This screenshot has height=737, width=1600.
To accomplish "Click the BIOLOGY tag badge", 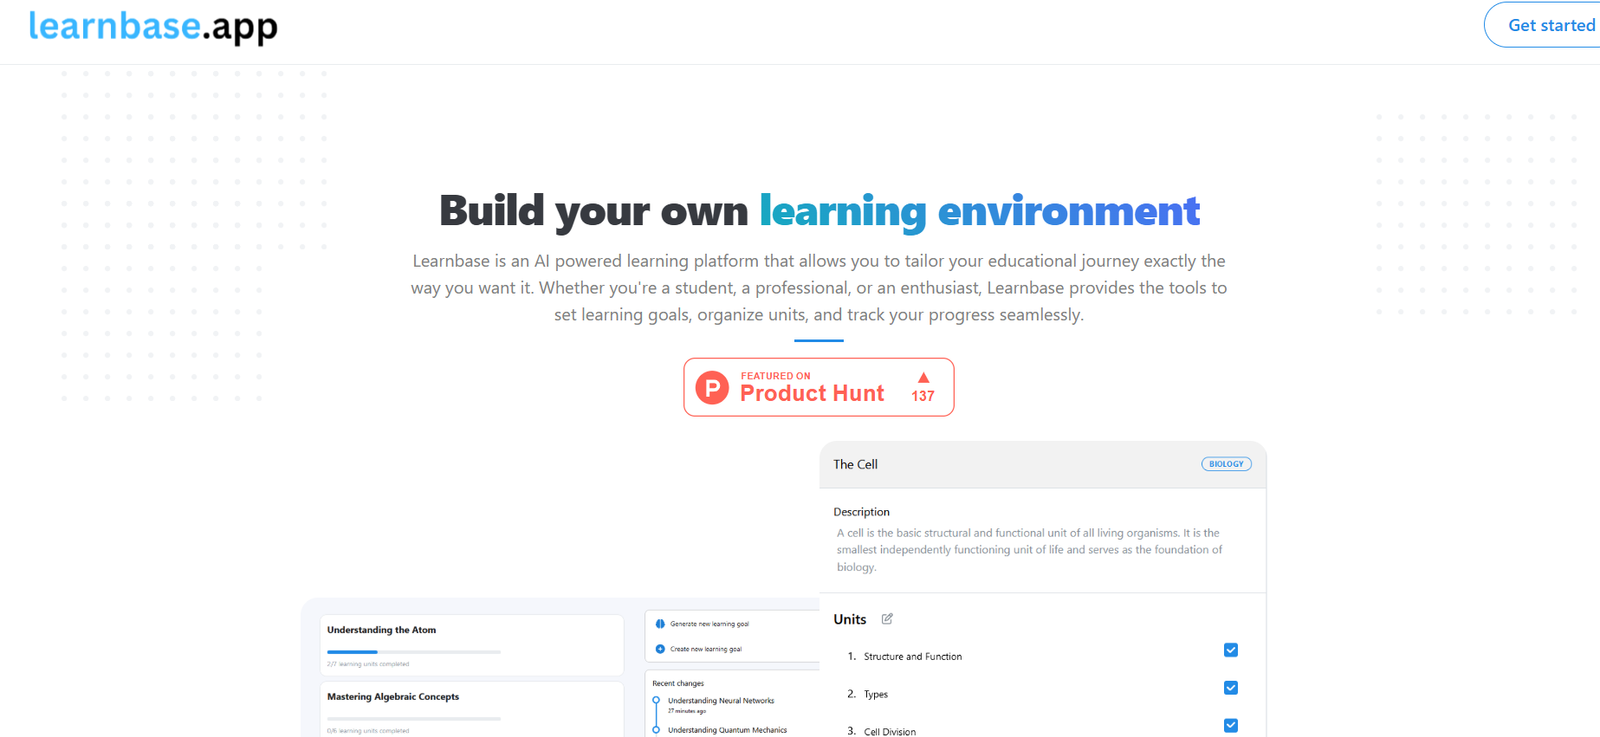I will coord(1226,464).
